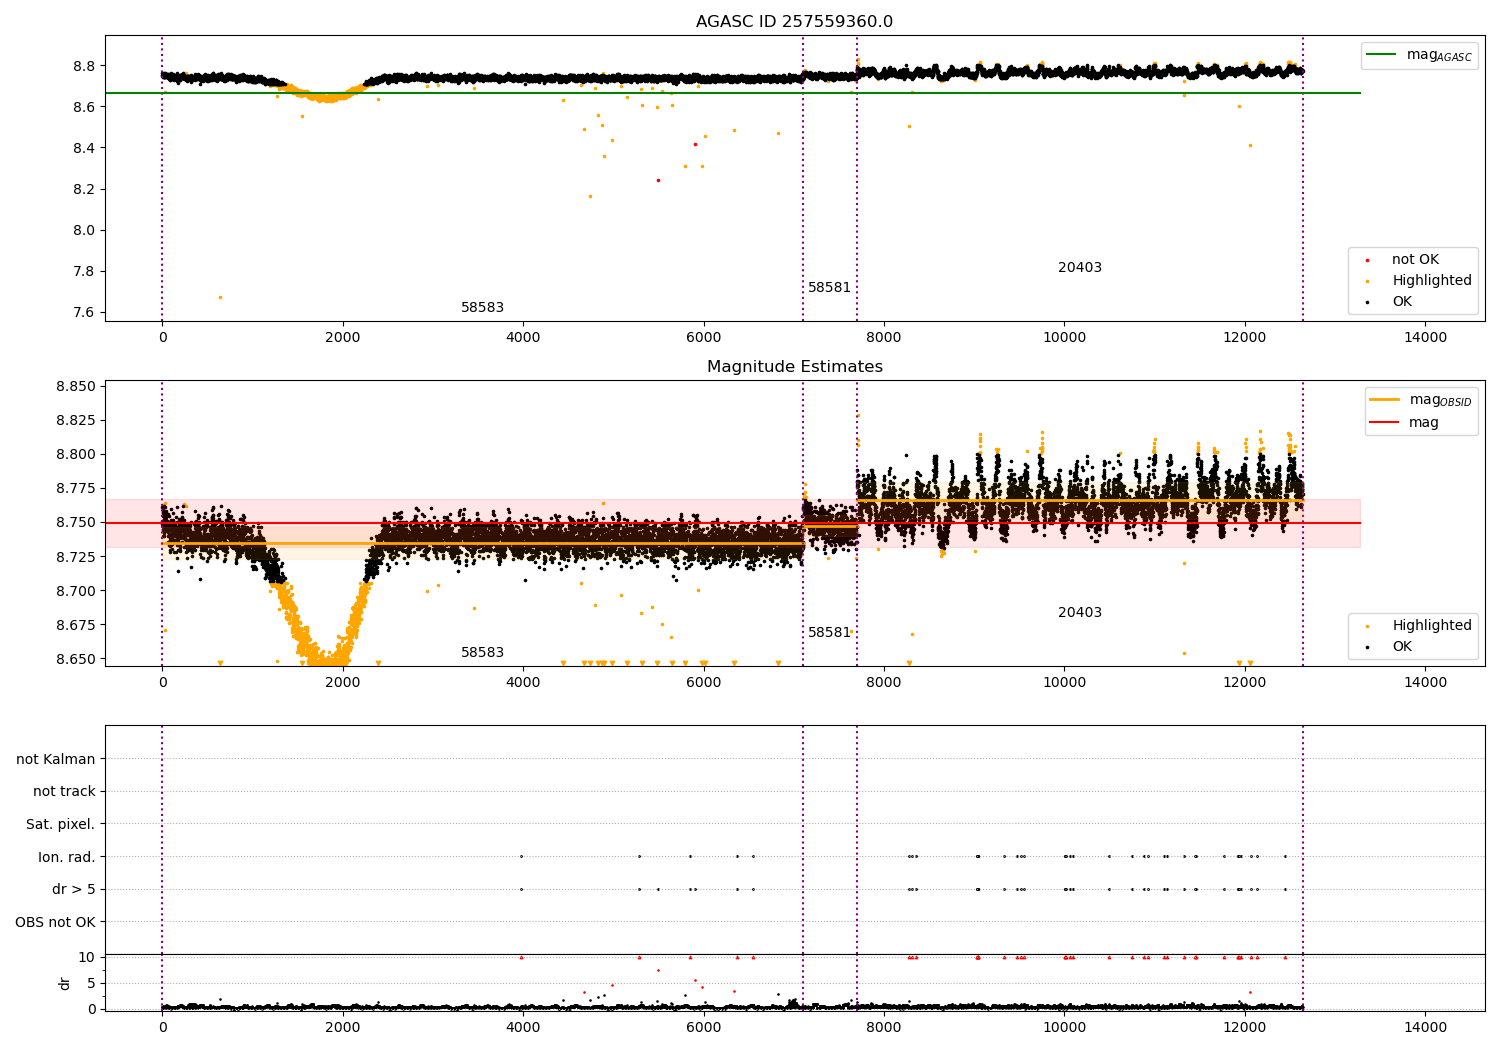Click the 'OBS not OK' axis label
This screenshot has height=1050, width=1500.
pos(56,923)
